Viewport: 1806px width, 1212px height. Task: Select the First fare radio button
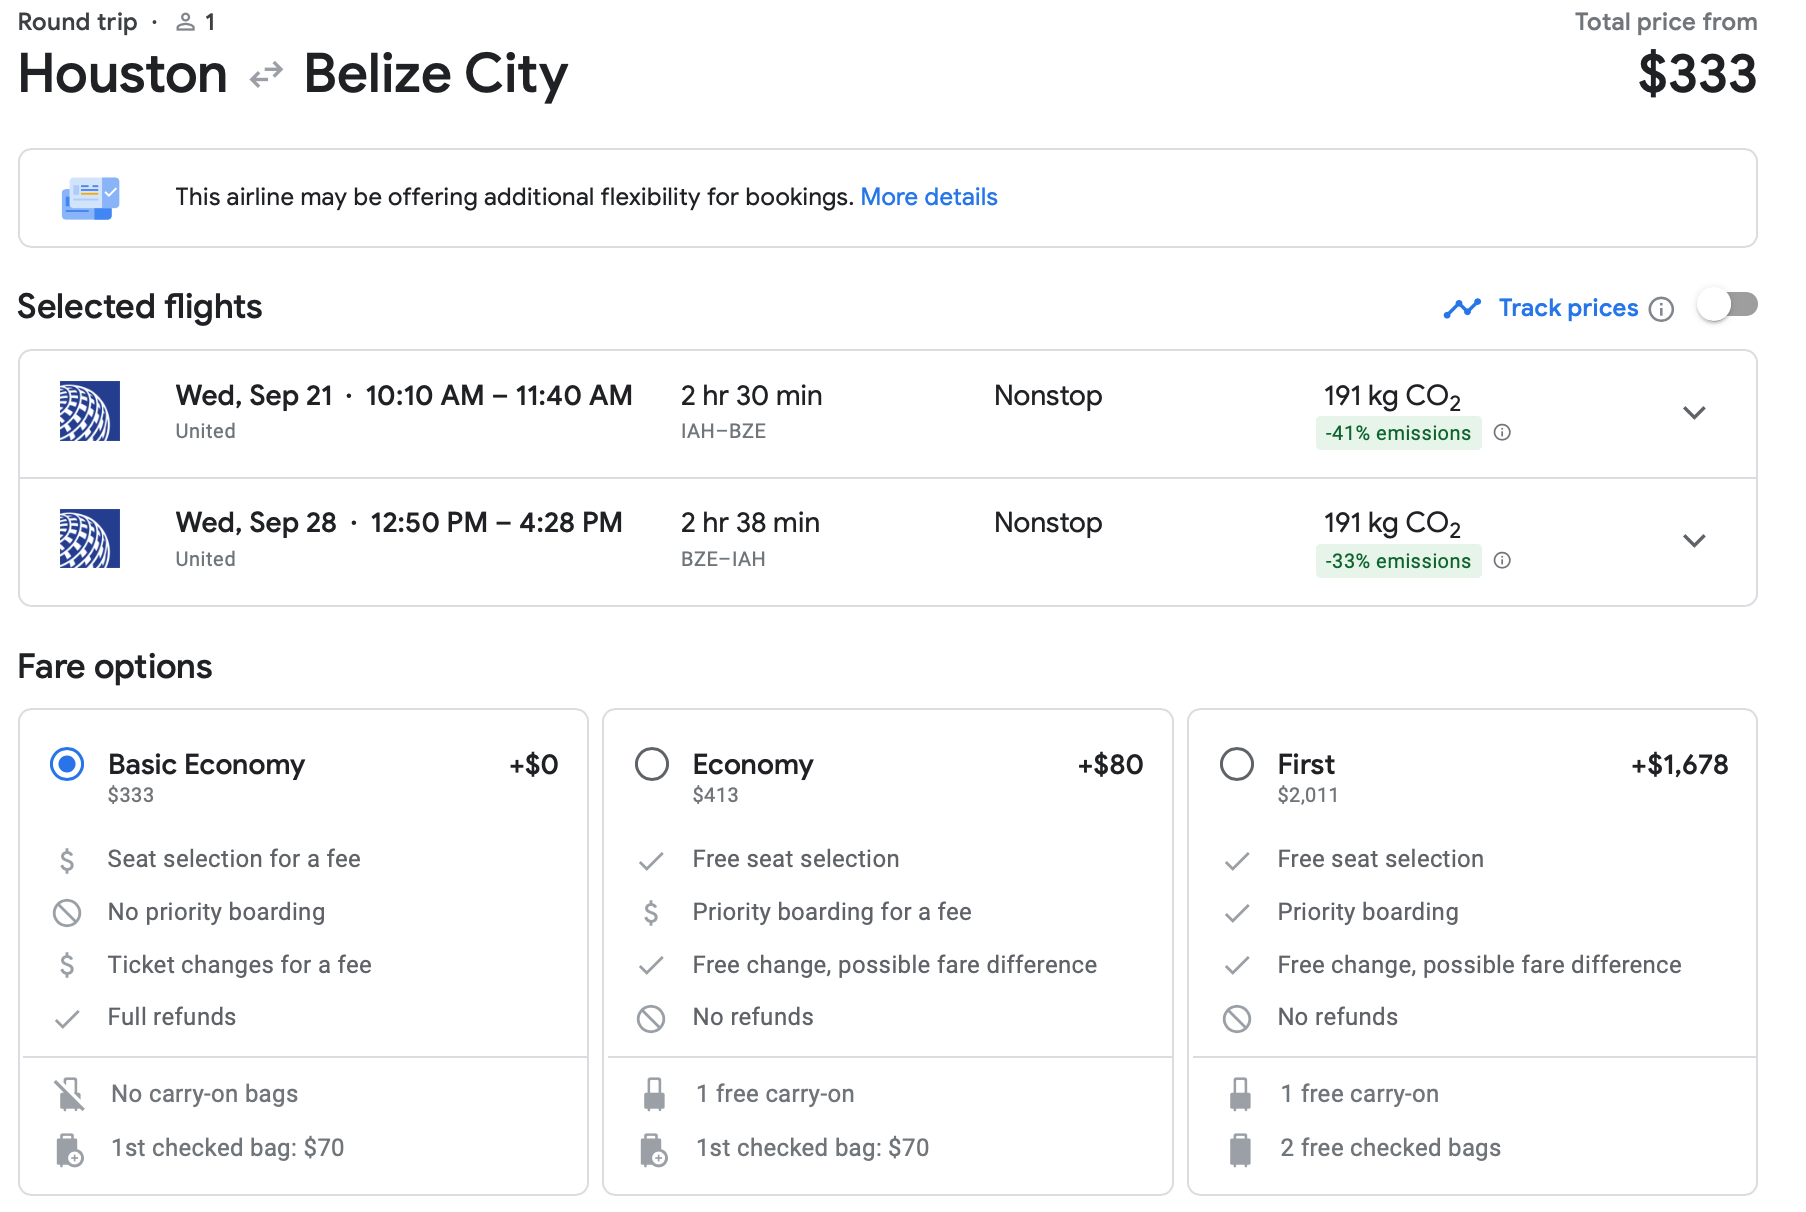1237,765
